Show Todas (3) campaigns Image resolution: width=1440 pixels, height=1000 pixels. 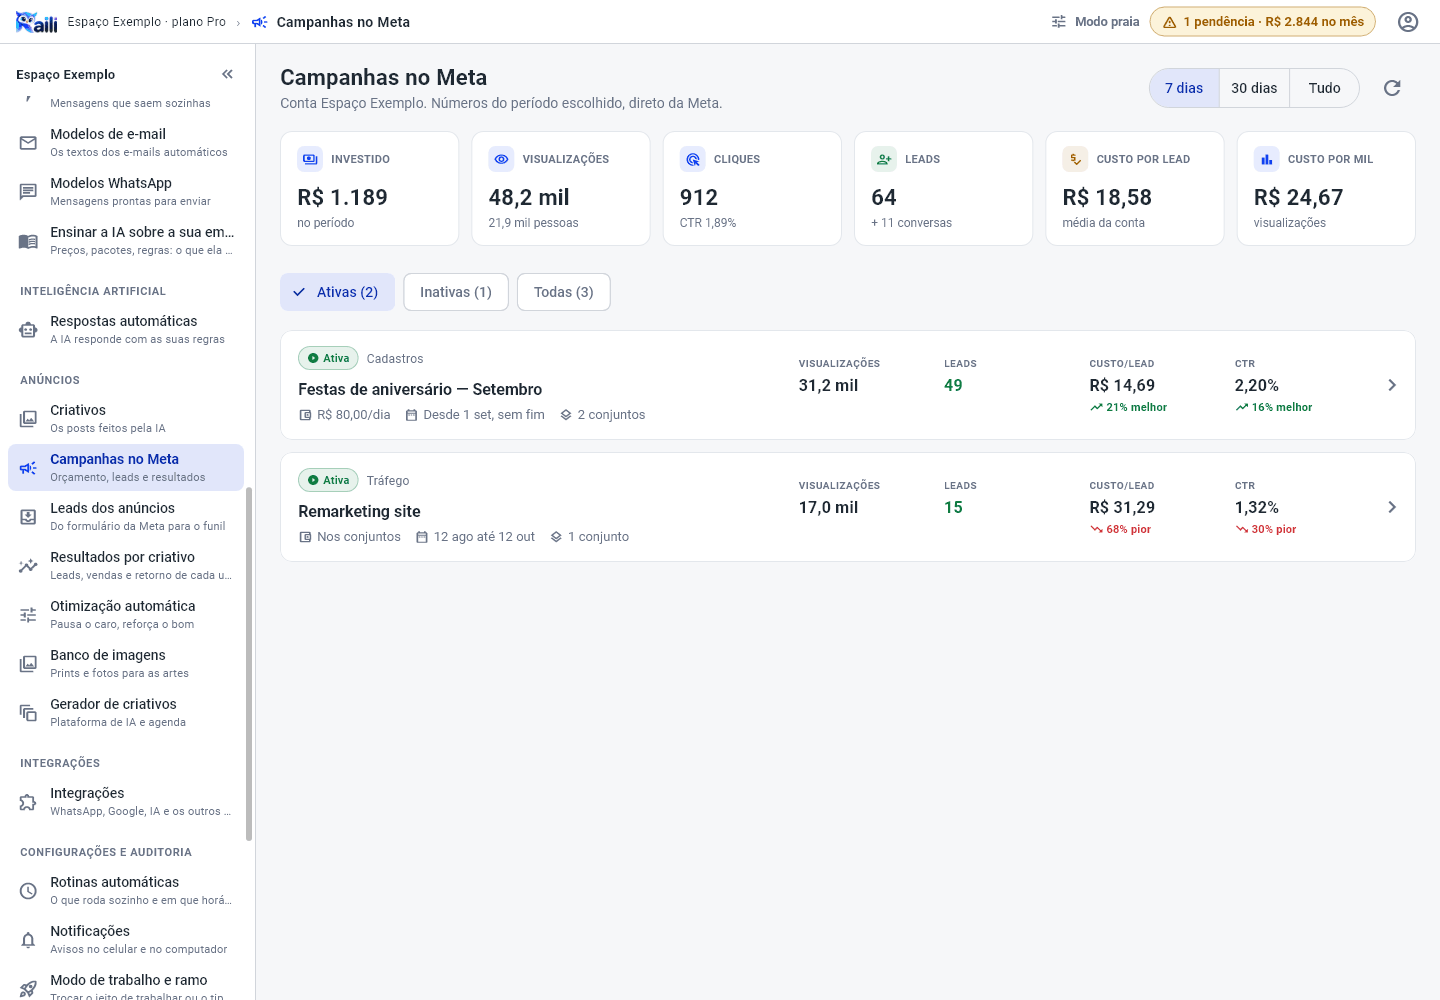564,292
